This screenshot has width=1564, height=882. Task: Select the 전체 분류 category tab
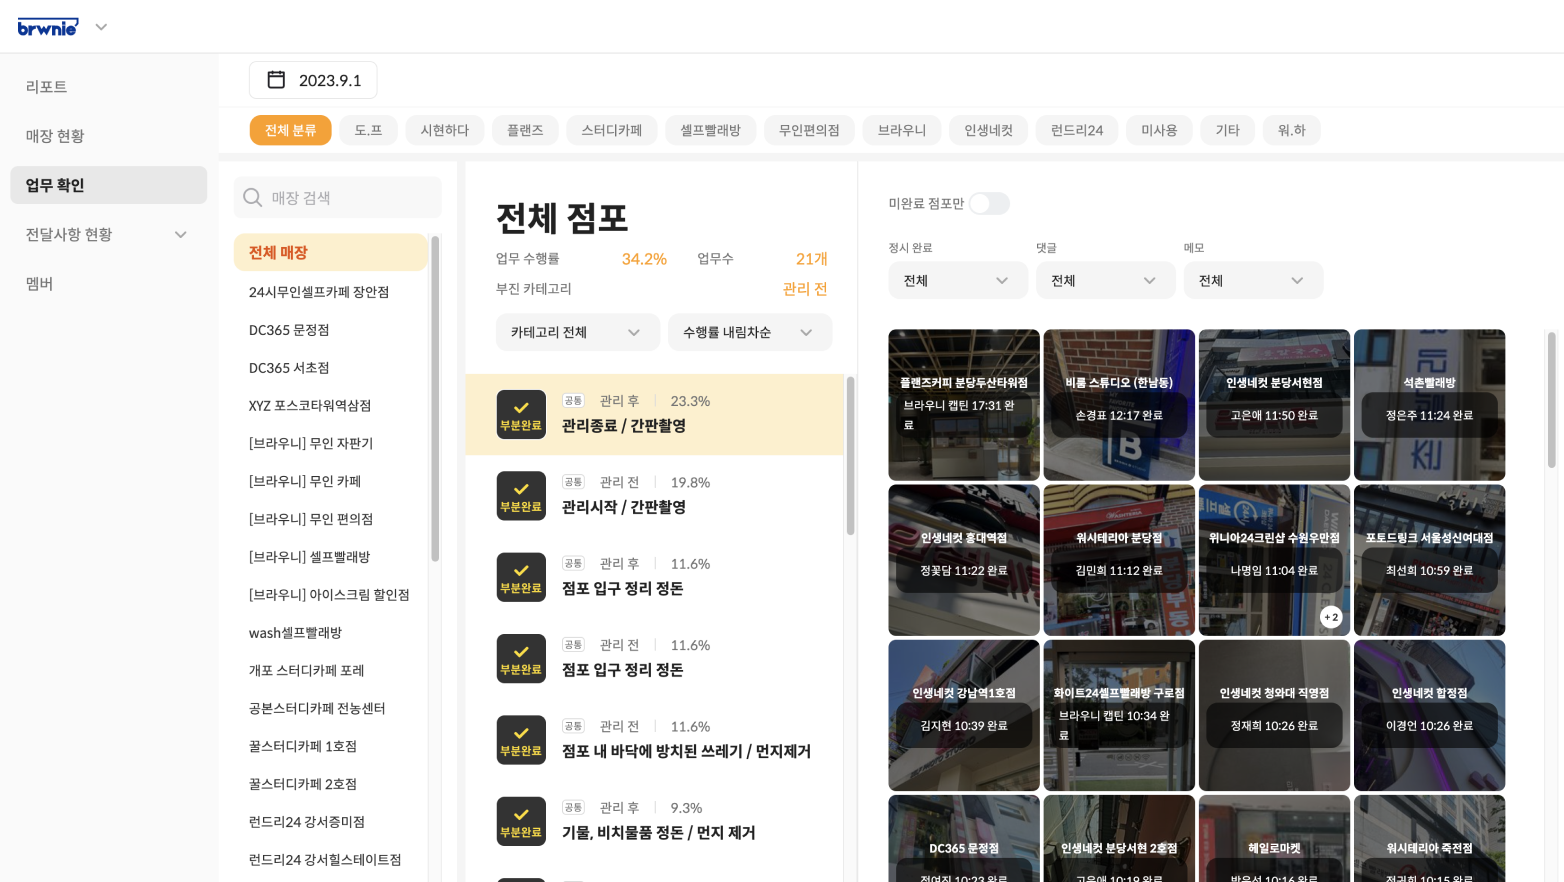coord(290,130)
